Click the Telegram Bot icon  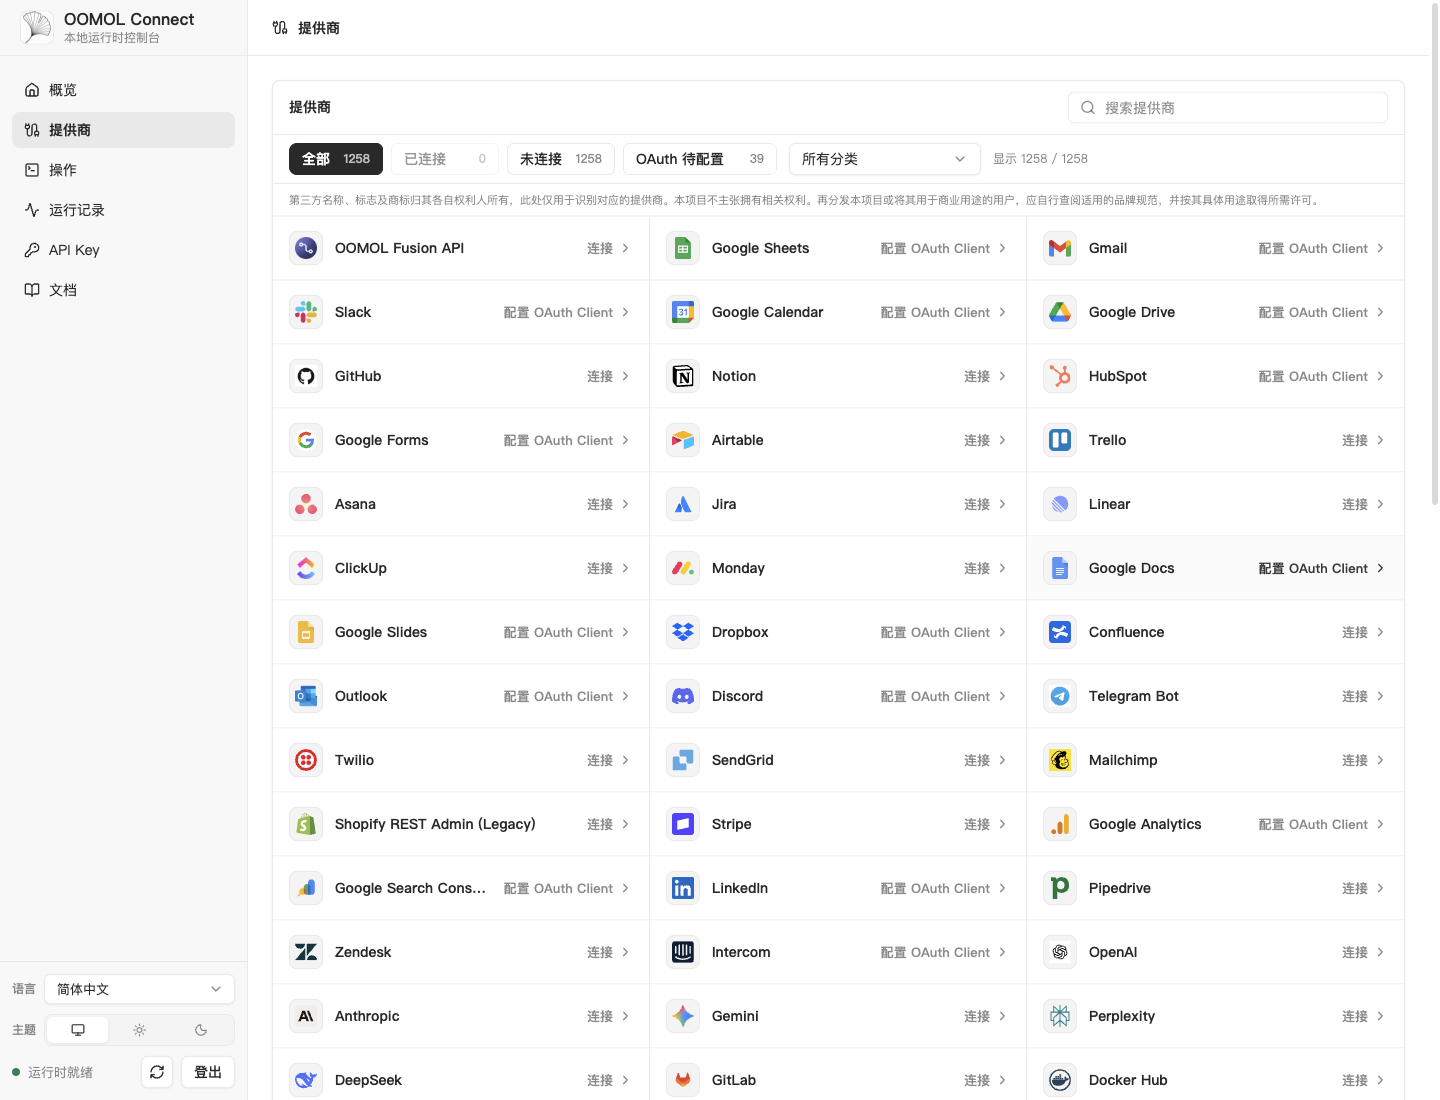1060,696
